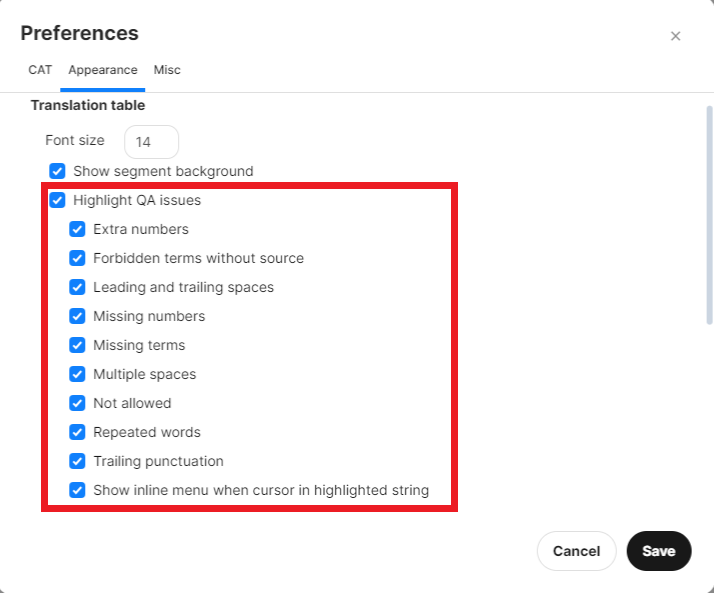Toggle Highlight QA issues checkbox
The width and height of the screenshot is (714, 593).
tap(58, 200)
